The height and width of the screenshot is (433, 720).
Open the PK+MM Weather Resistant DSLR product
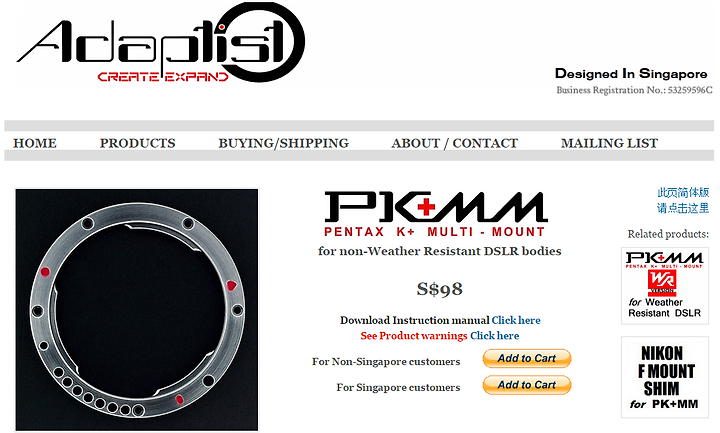(x=664, y=286)
